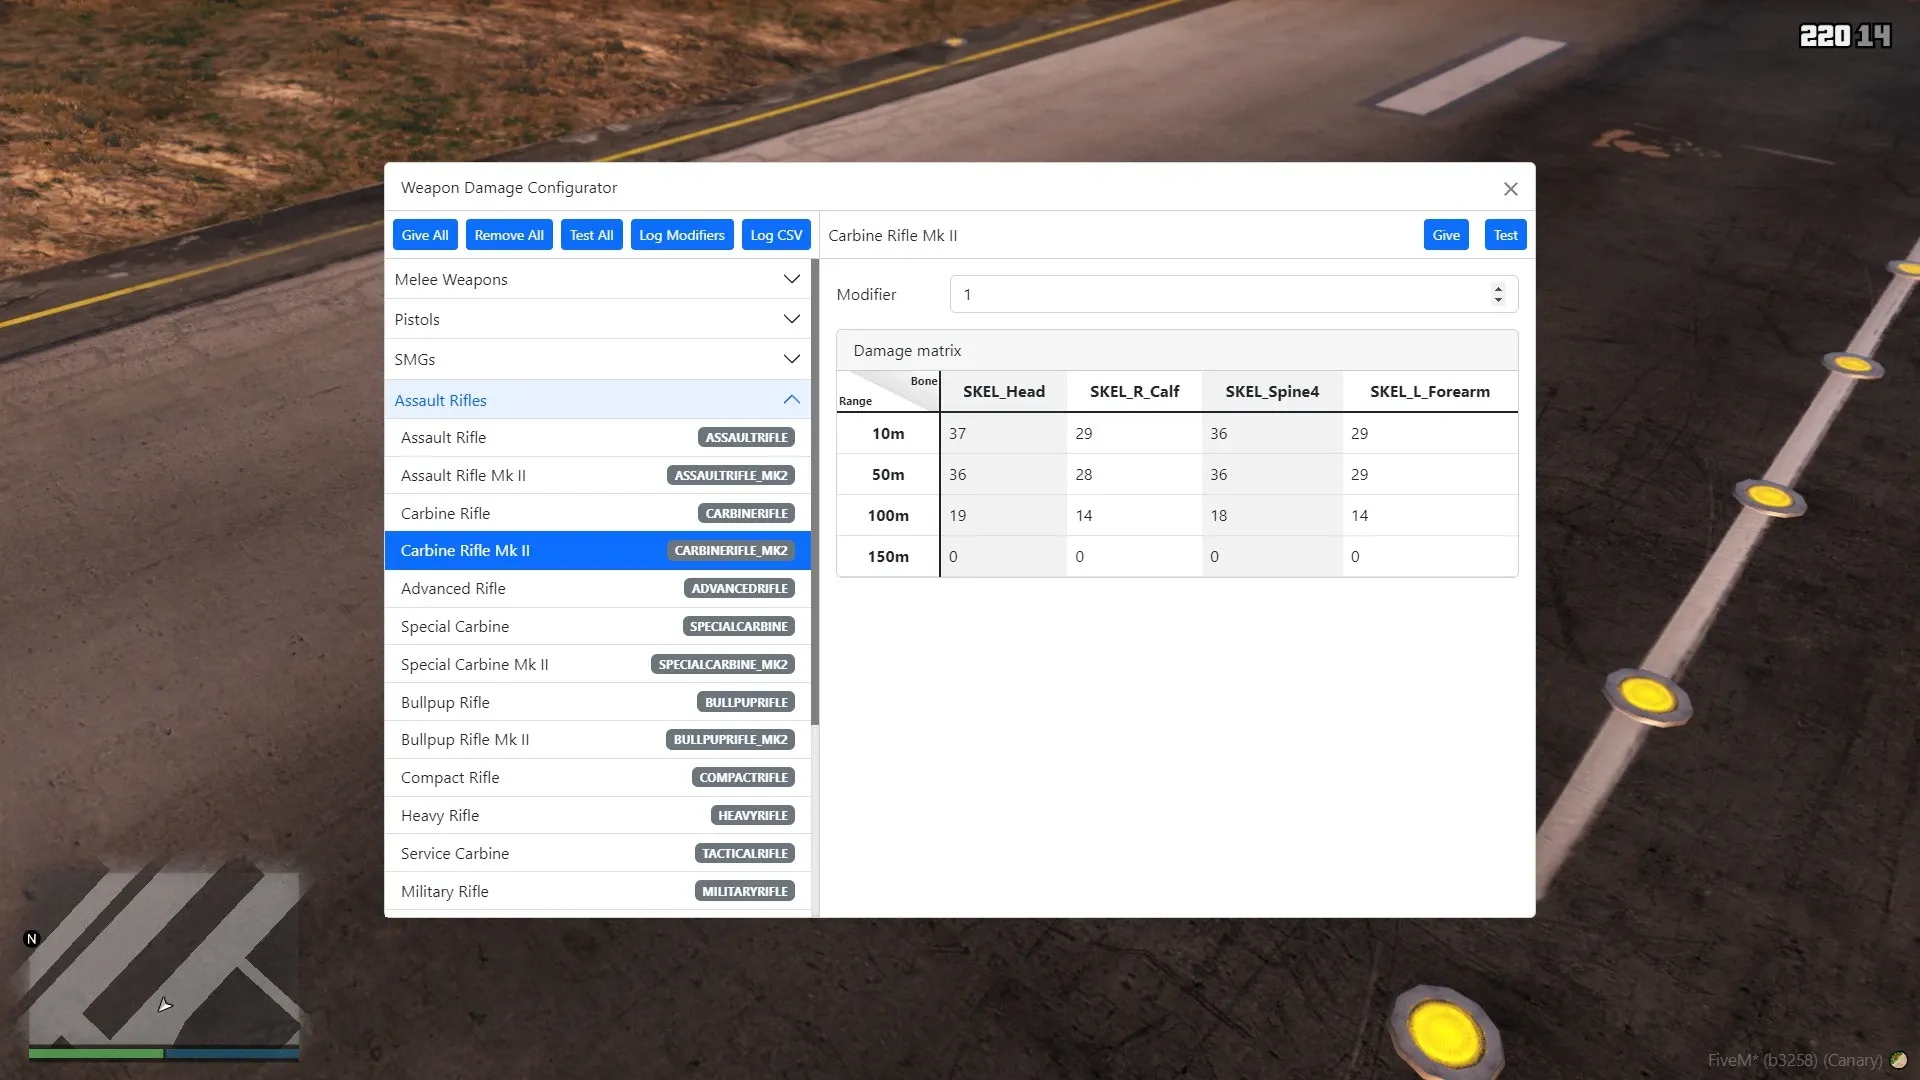Select the SMGs category
The width and height of the screenshot is (1920, 1080).
tap(596, 359)
